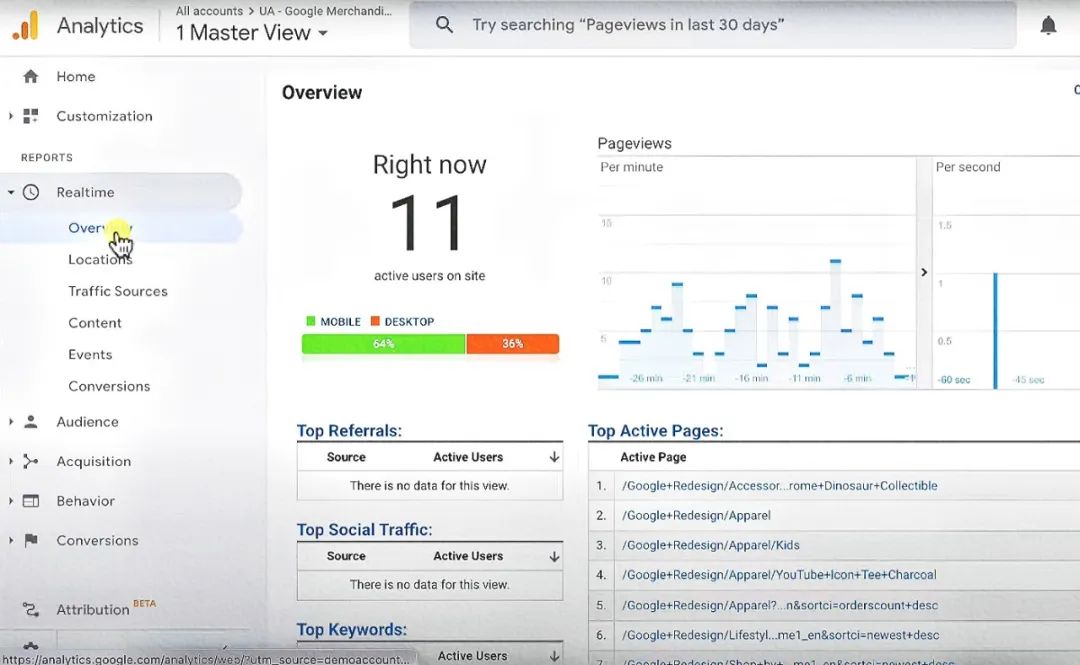The image size is (1080, 665).
Task: Click the orange 36% desktop bar
Action: [x=512, y=343]
